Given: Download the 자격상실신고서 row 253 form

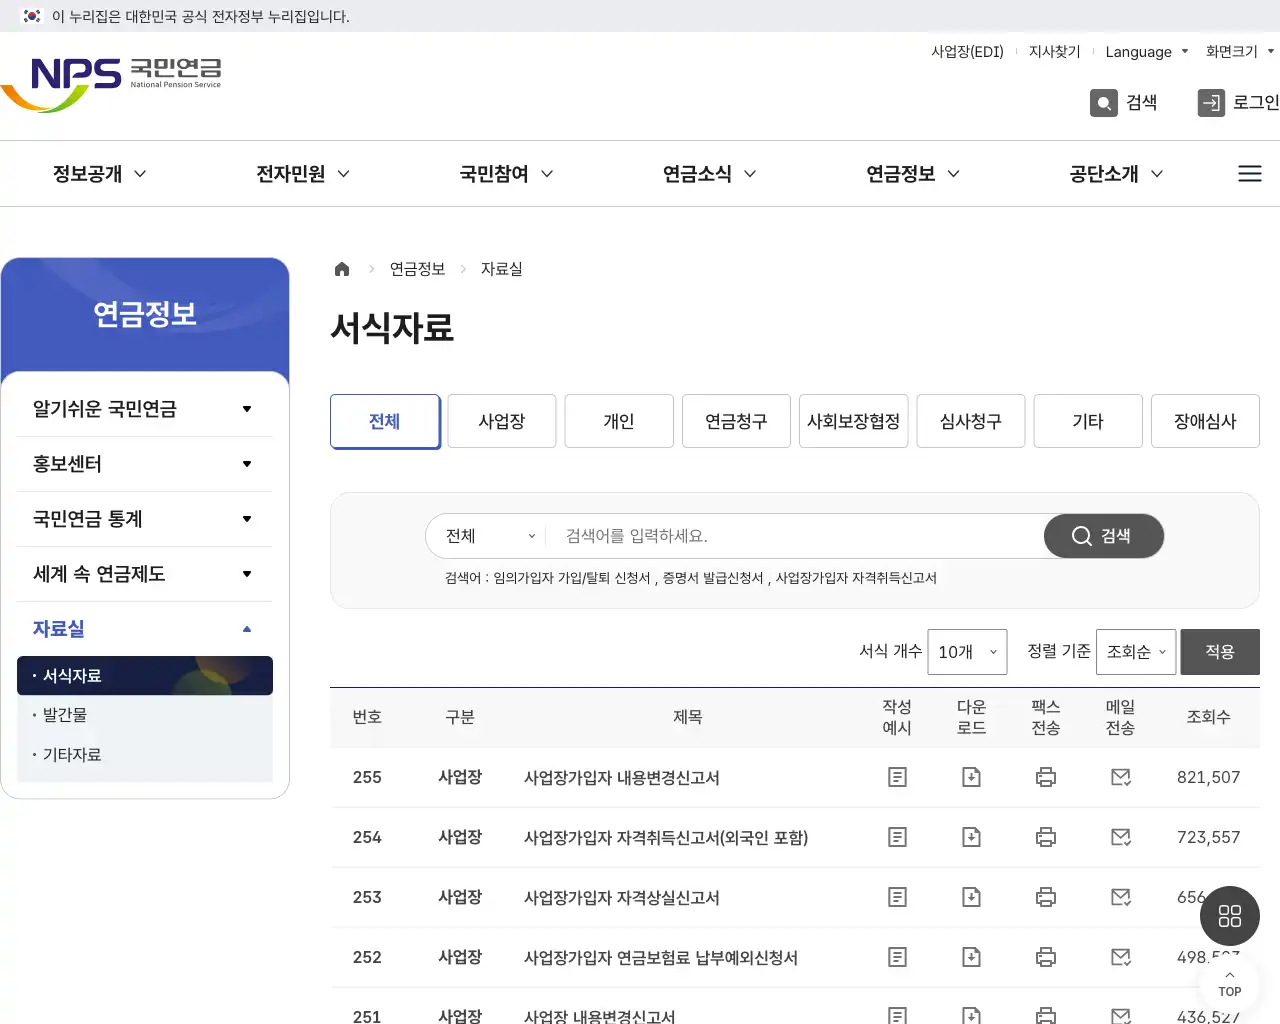Looking at the screenshot, I should [971, 897].
